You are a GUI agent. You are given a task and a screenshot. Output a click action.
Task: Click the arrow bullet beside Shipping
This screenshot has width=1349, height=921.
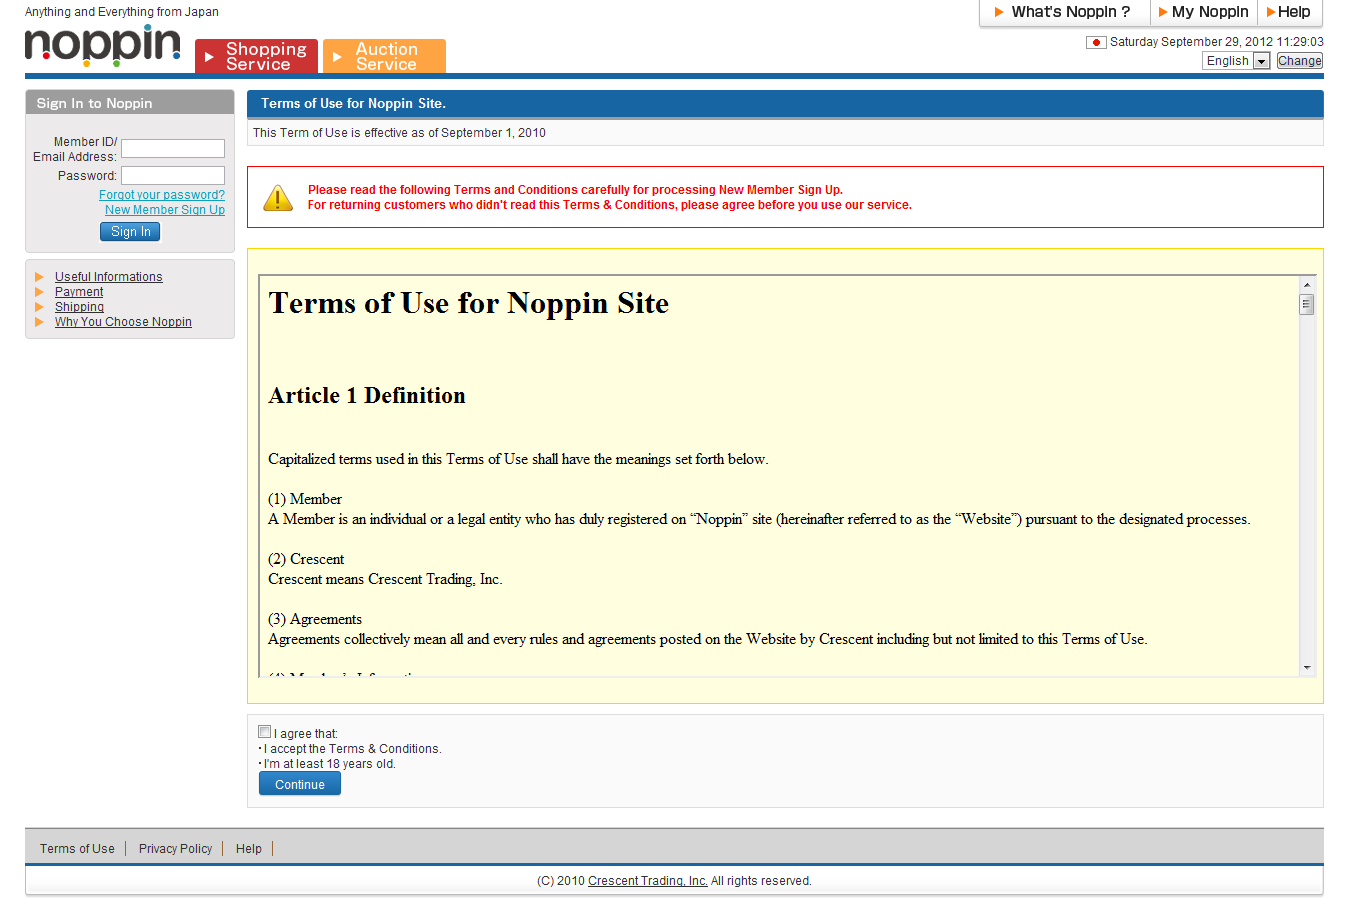tap(39, 307)
